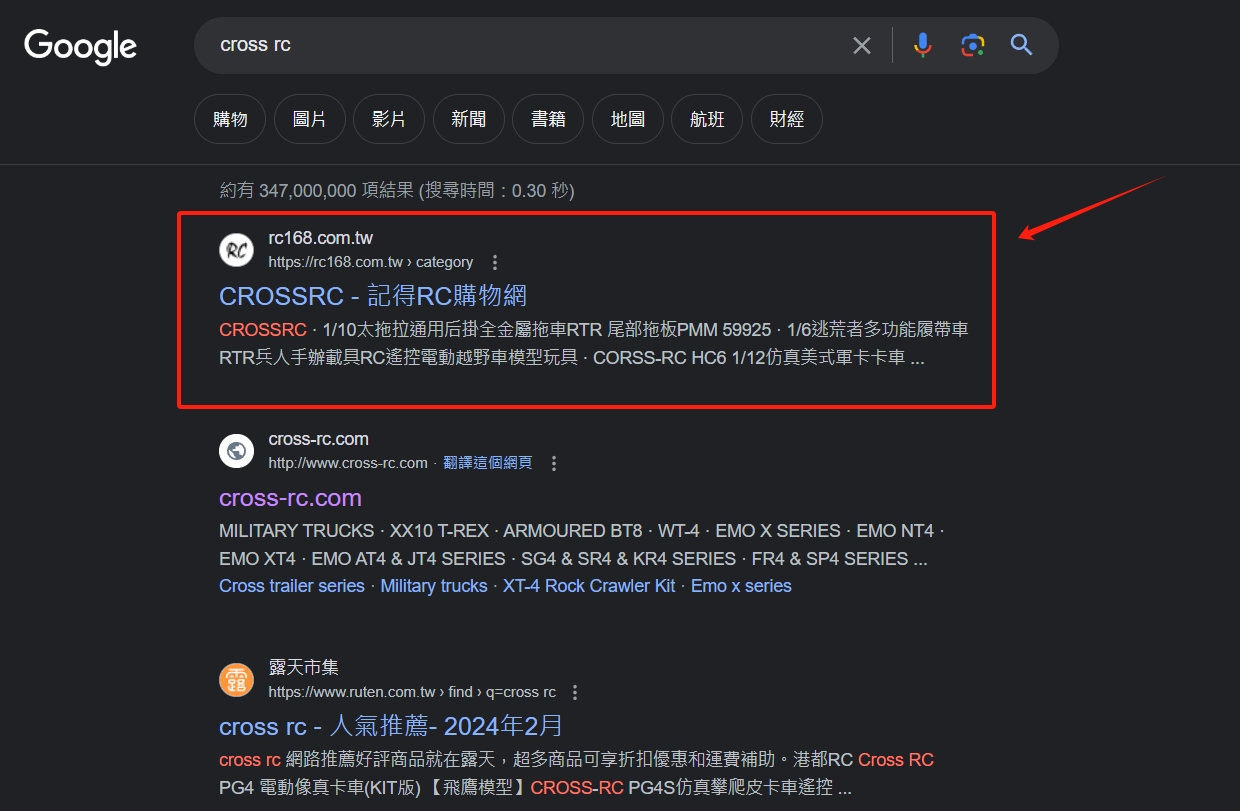The width and height of the screenshot is (1240, 811).
Task: Click the cross-rc.com globe favicon
Action: coord(237,451)
